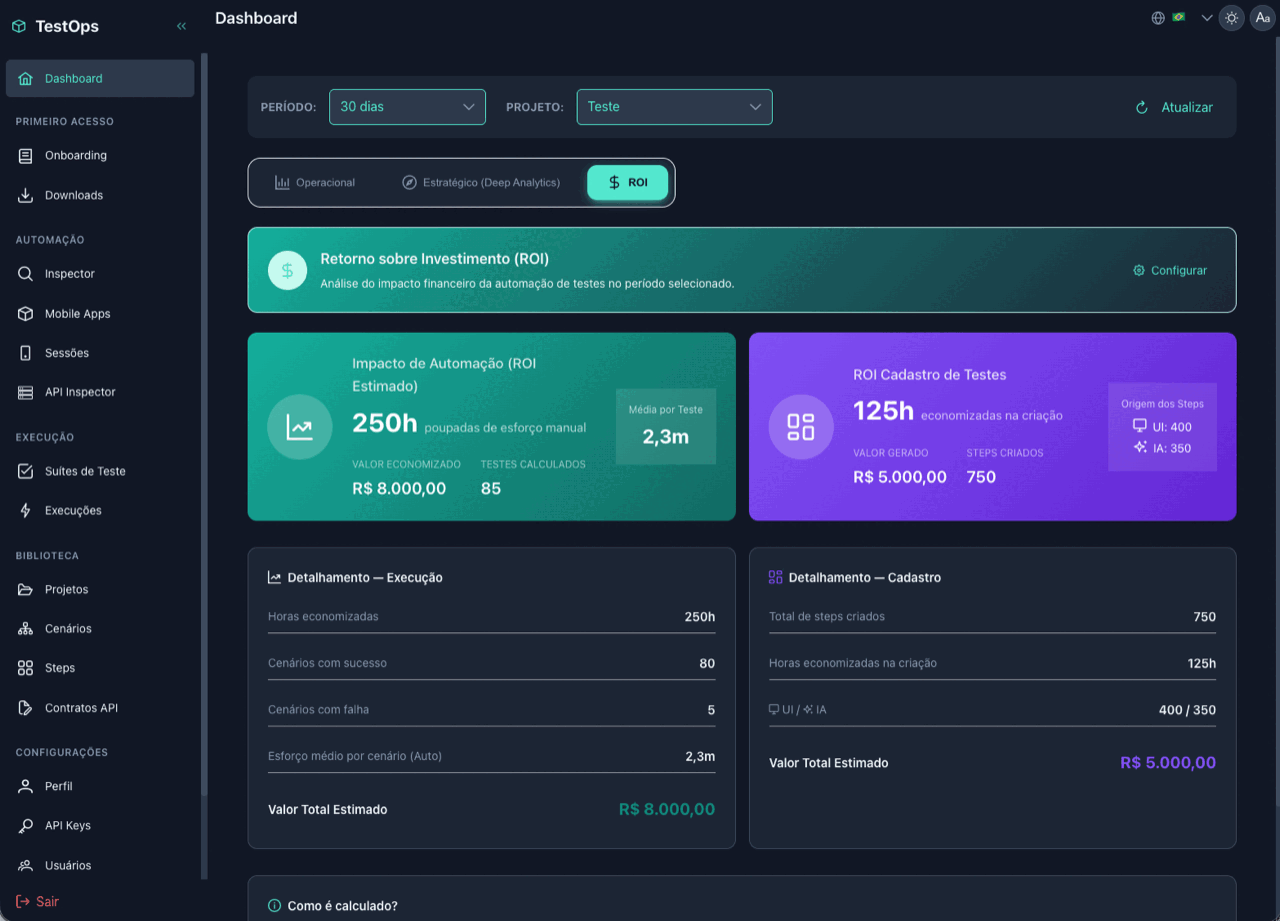Click the Execuções lightning icon
This screenshot has height=921, width=1280.
coord(26,510)
